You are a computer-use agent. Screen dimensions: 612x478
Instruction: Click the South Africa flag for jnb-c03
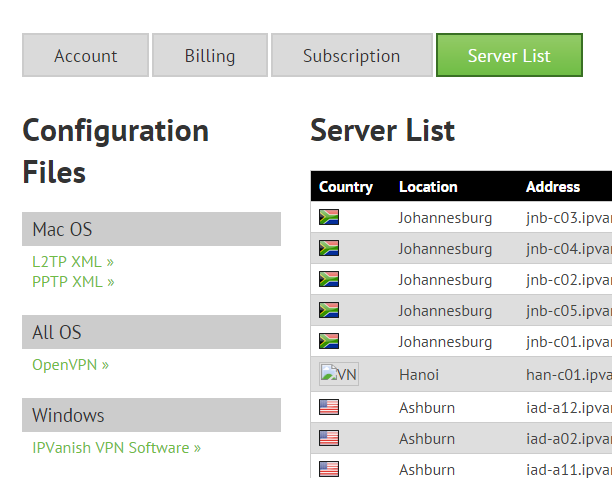click(x=329, y=217)
